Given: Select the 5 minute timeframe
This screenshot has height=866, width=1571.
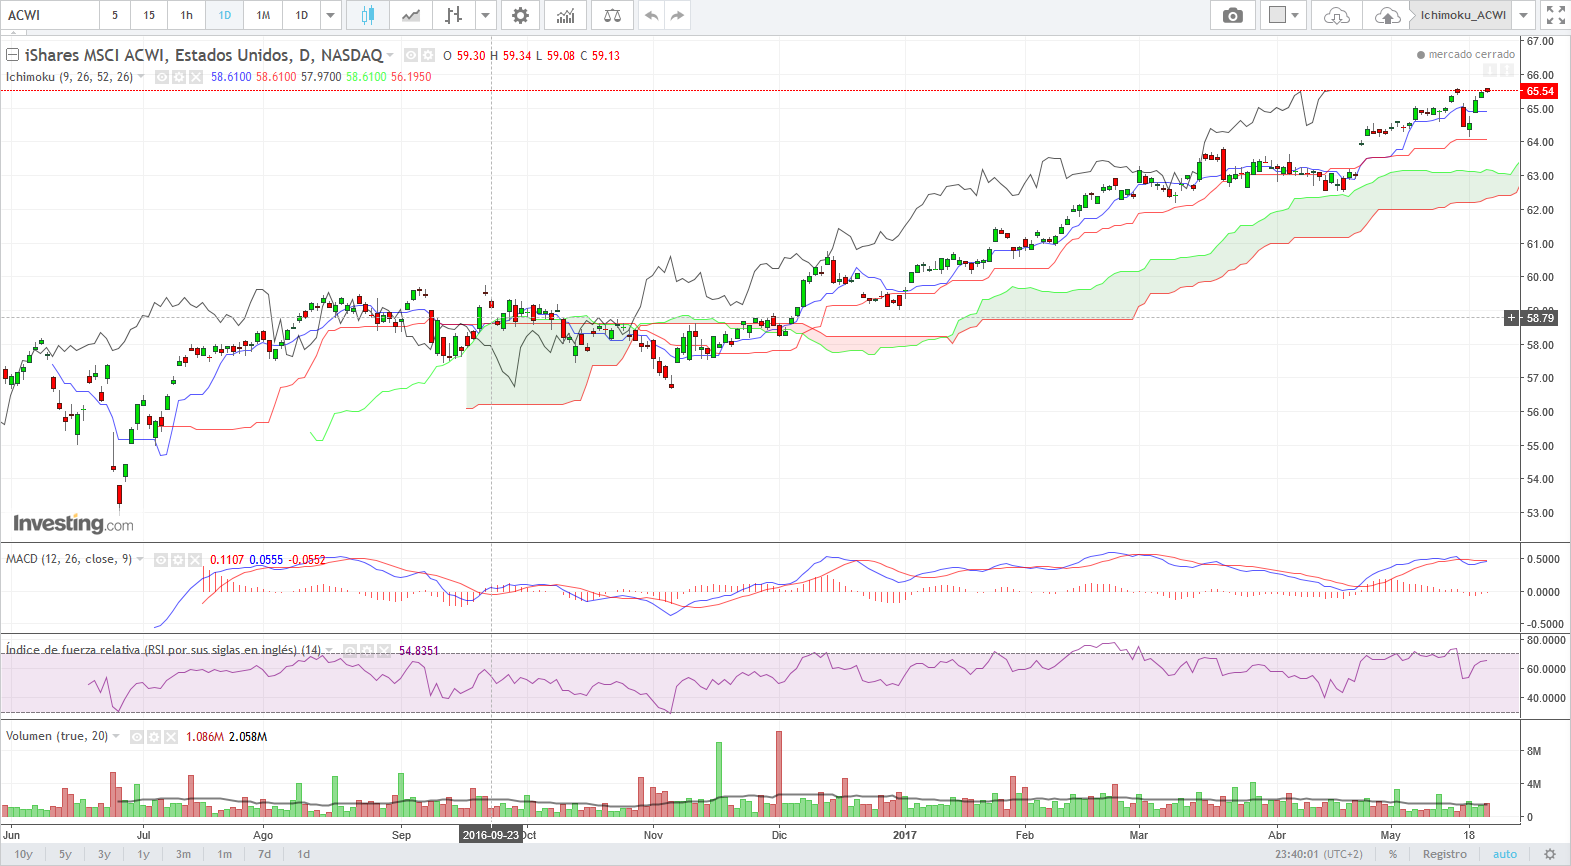Looking at the screenshot, I should [115, 15].
